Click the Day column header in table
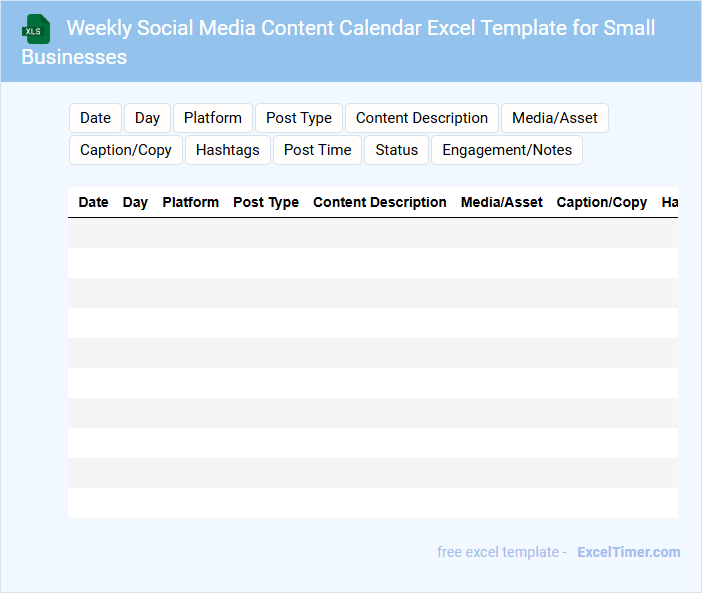702x593 pixels. click(x=135, y=202)
